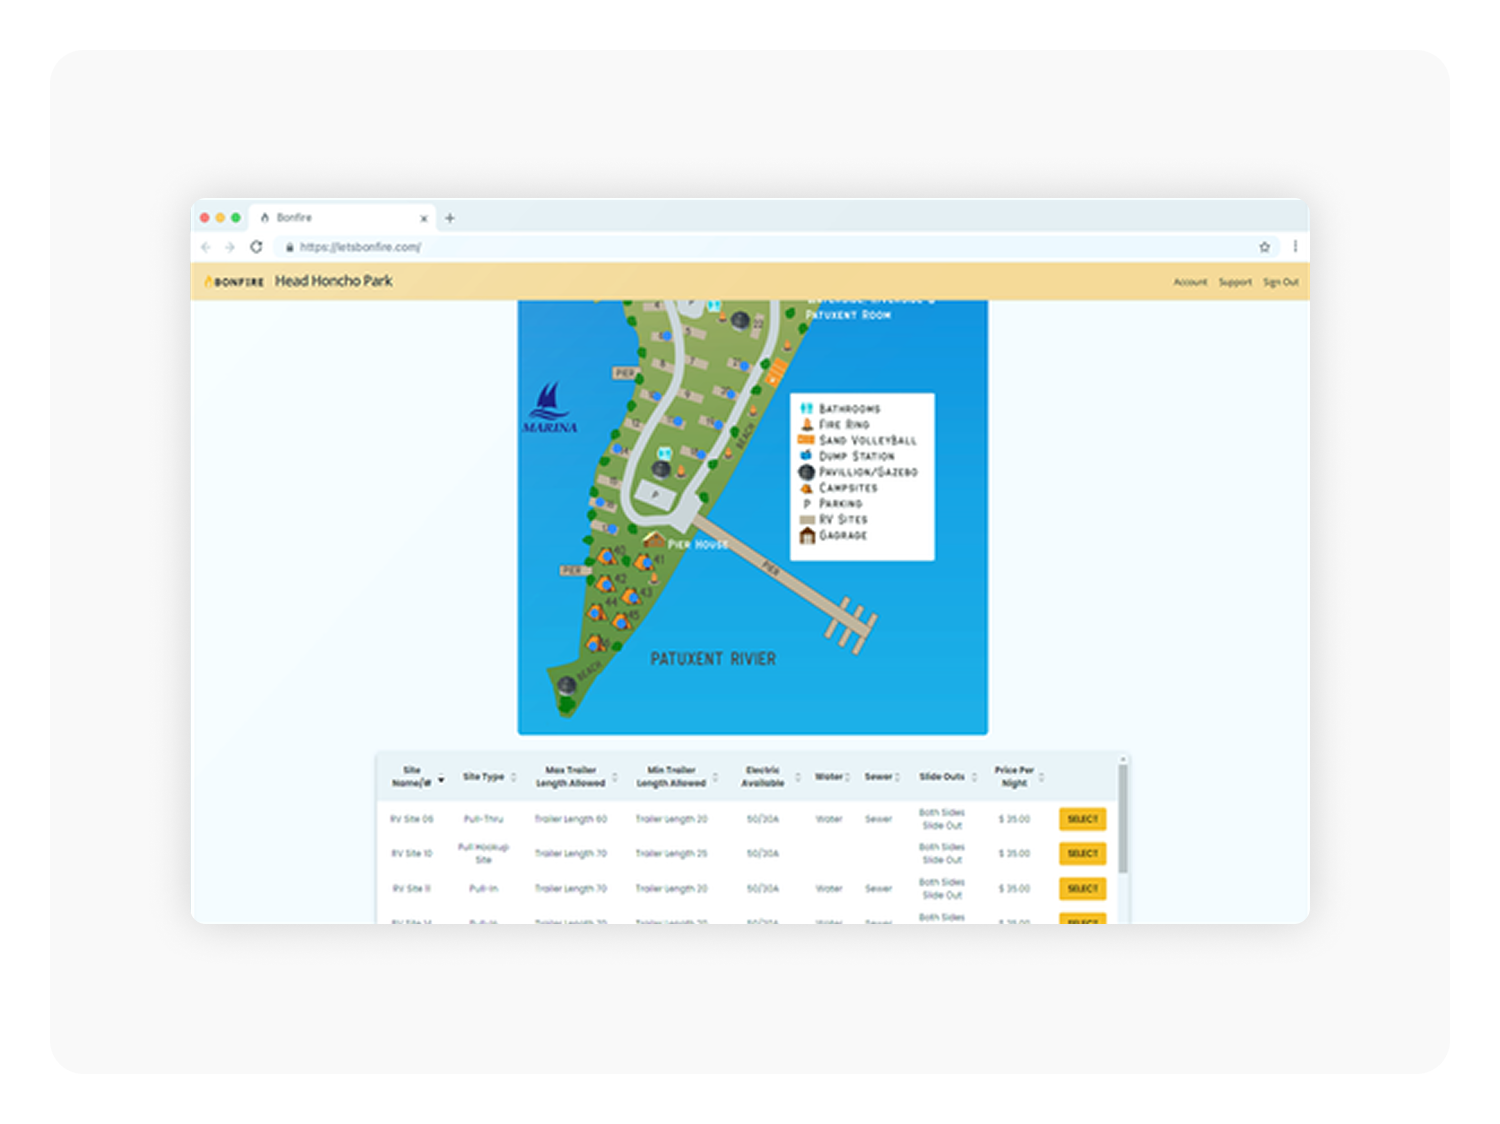Screen dimensions: 1500x1124
Task: Click the Sand Volleyball icon in the legend
Action: pyautogui.click(x=806, y=440)
